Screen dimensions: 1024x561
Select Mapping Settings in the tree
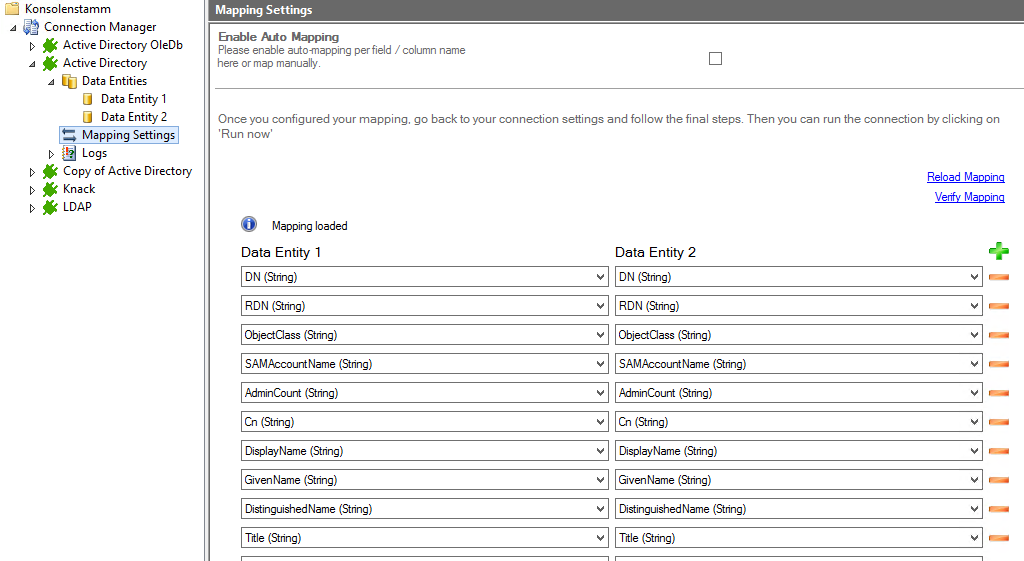click(128, 135)
